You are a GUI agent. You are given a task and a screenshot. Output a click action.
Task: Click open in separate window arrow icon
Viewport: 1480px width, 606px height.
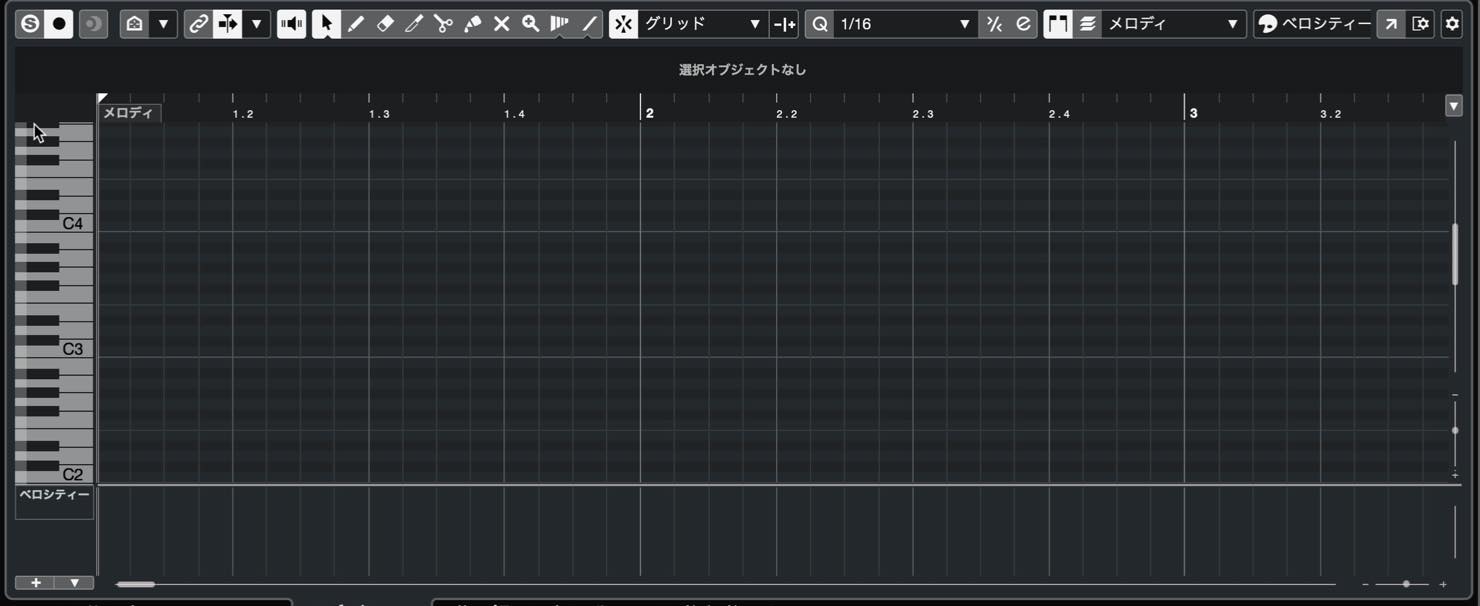(1391, 24)
